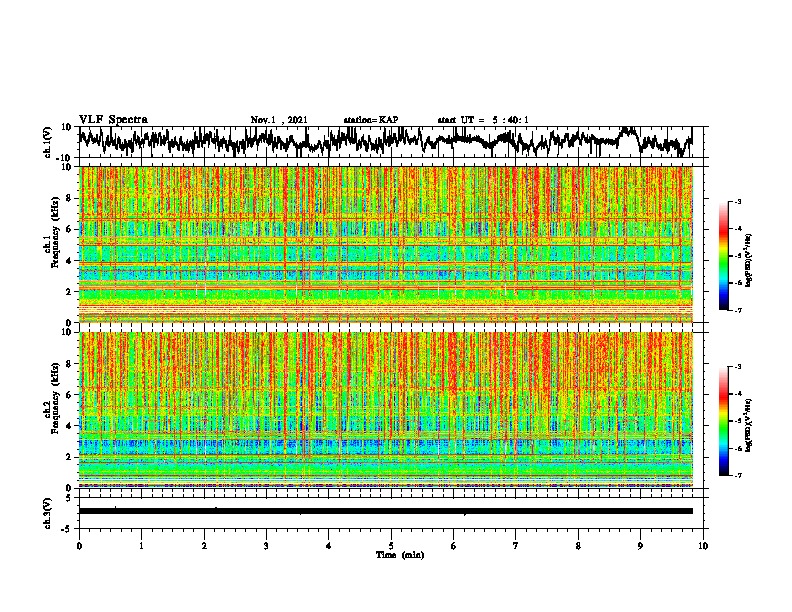This screenshot has width=792, height=612.
Task: Click the time axis tick label "6"
Action: tap(454, 546)
